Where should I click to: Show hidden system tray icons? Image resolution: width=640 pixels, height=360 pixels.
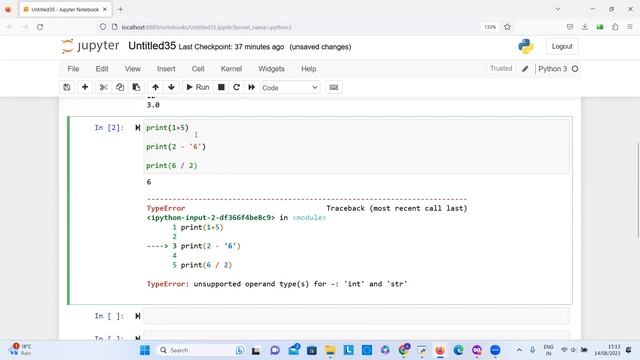519,350
